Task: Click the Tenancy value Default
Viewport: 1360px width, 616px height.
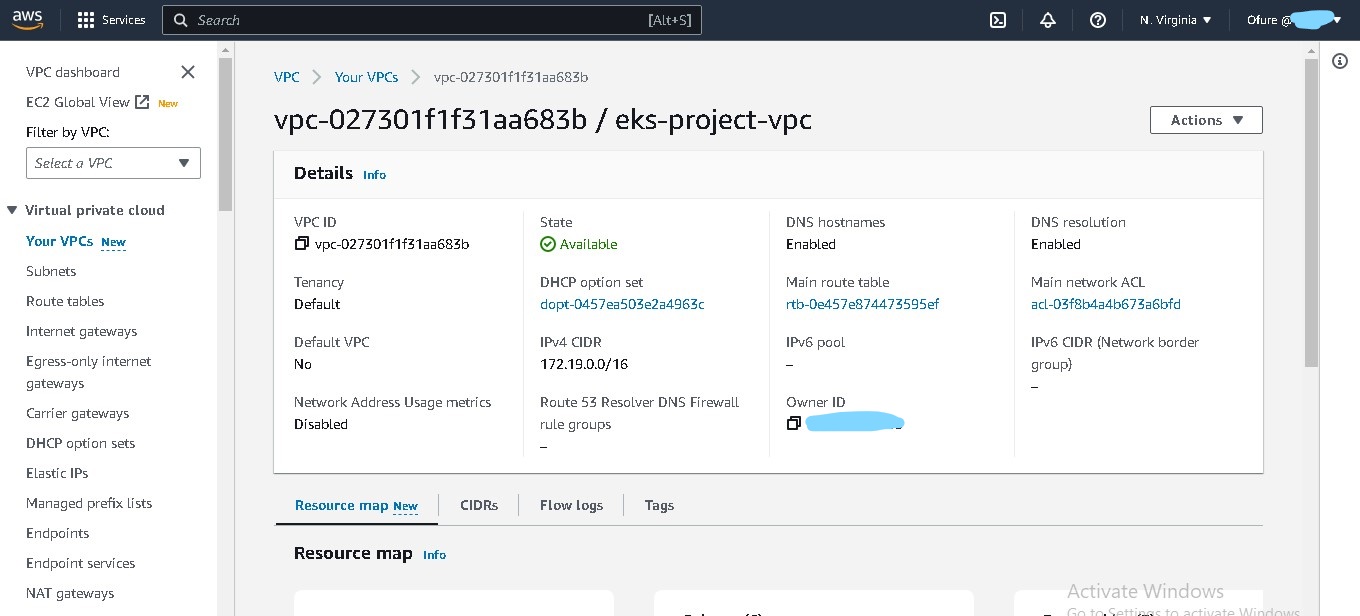Action: [x=317, y=304]
